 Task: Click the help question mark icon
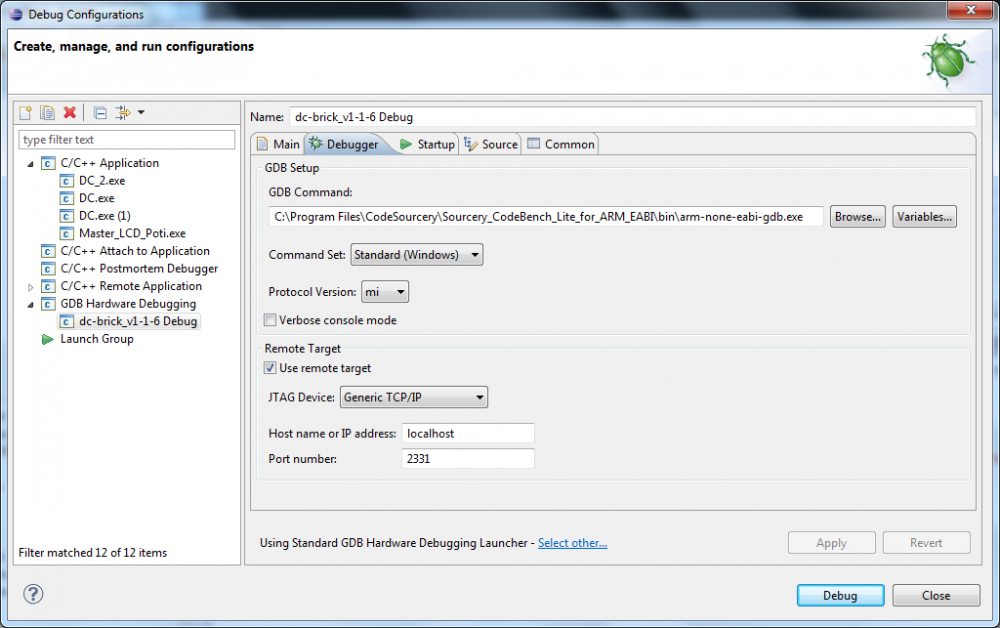(x=33, y=595)
